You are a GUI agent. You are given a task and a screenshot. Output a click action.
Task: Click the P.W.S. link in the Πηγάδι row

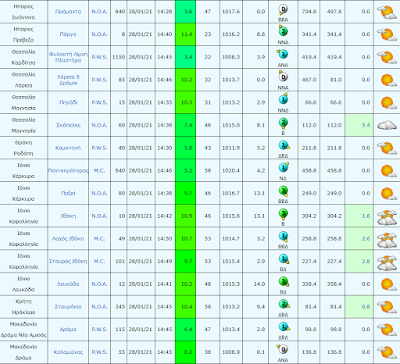[x=99, y=103]
